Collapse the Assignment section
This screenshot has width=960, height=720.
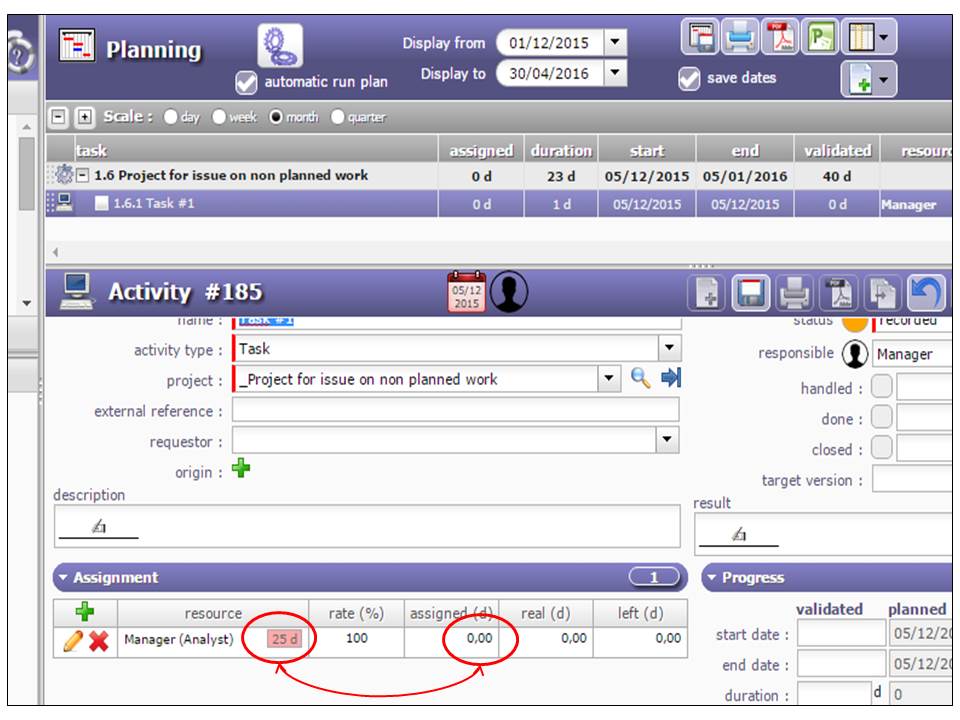[x=63, y=577]
